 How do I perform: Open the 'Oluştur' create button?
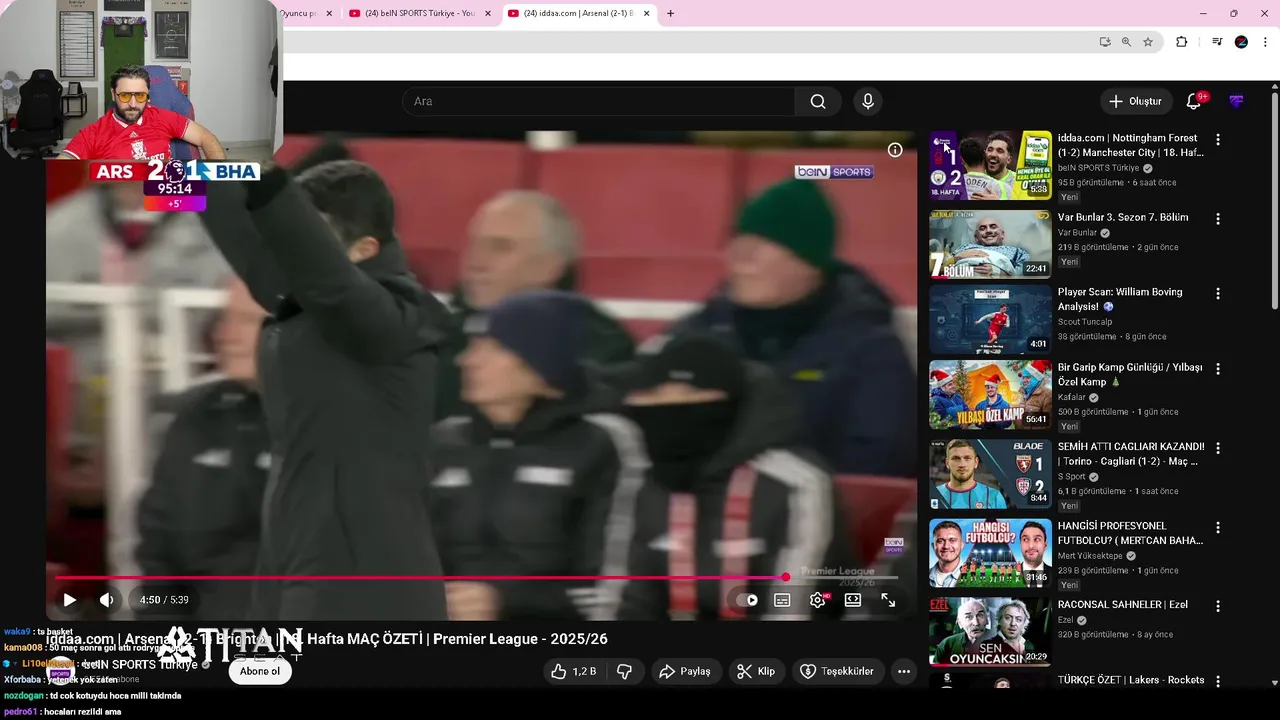coord(1135,101)
